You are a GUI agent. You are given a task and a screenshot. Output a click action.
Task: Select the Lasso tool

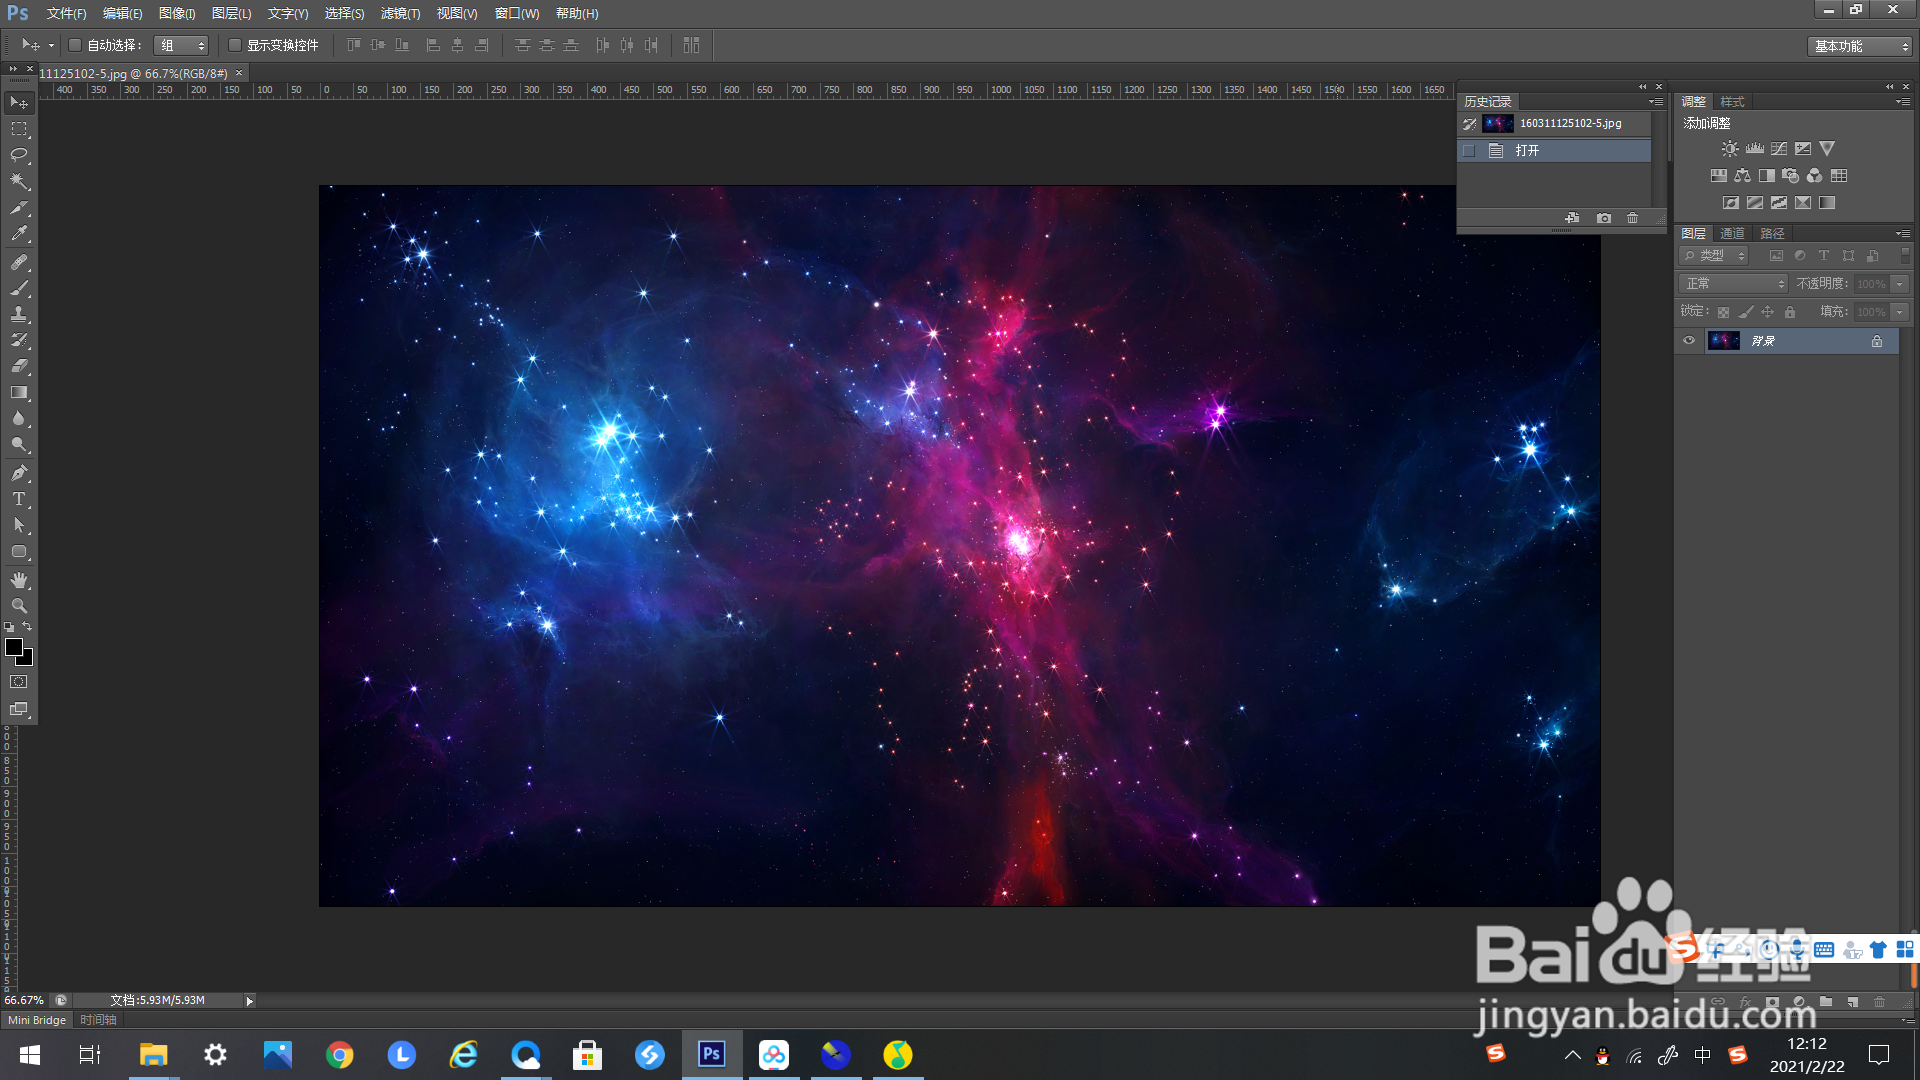[19, 155]
